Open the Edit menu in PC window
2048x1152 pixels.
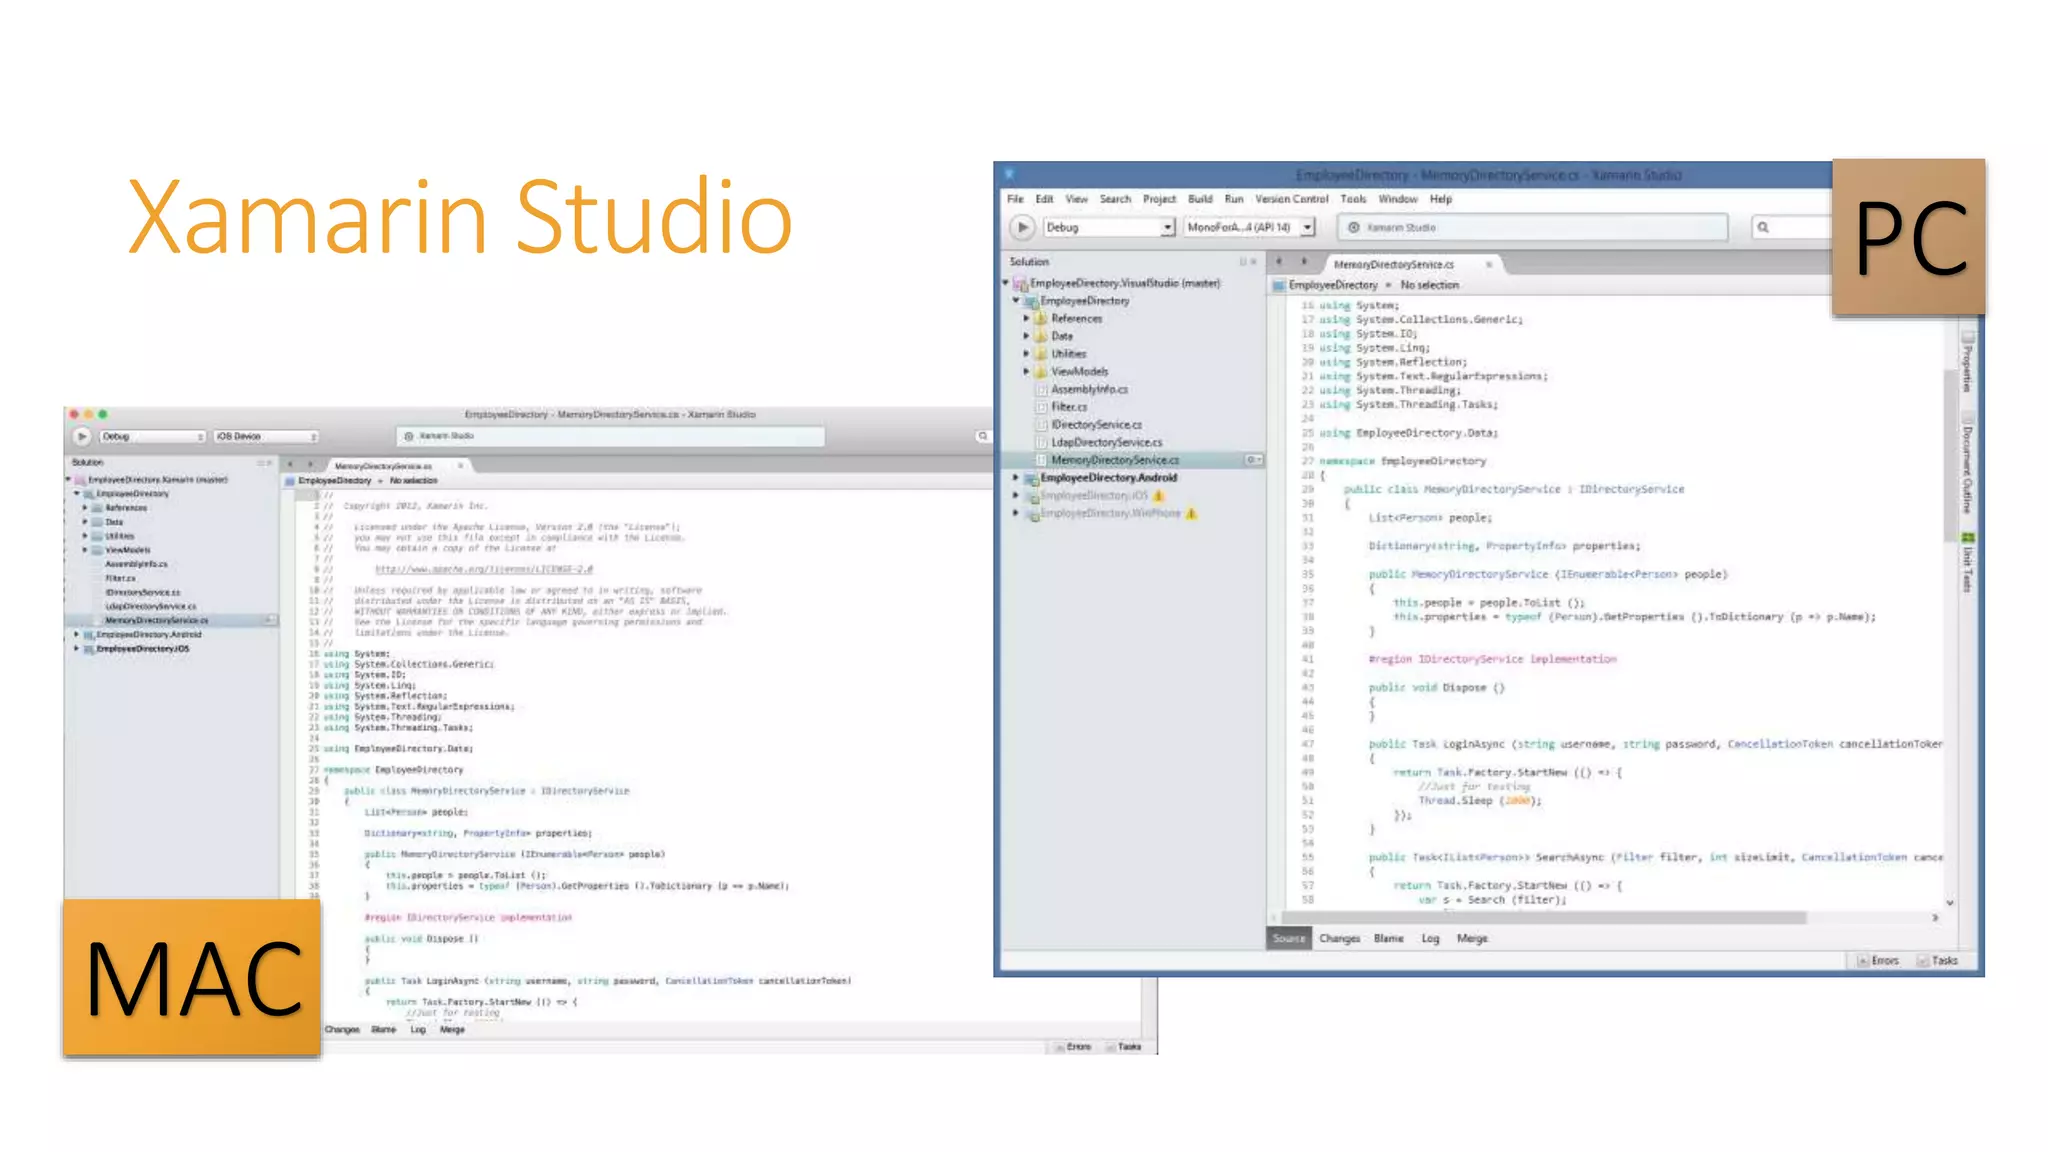pos(1044,199)
